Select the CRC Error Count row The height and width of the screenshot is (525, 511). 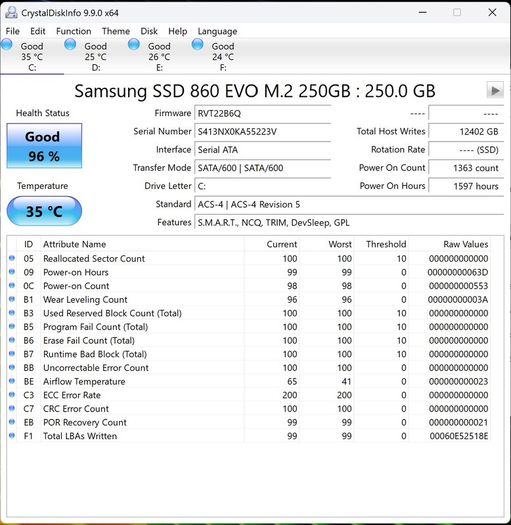(x=249, y=408)
